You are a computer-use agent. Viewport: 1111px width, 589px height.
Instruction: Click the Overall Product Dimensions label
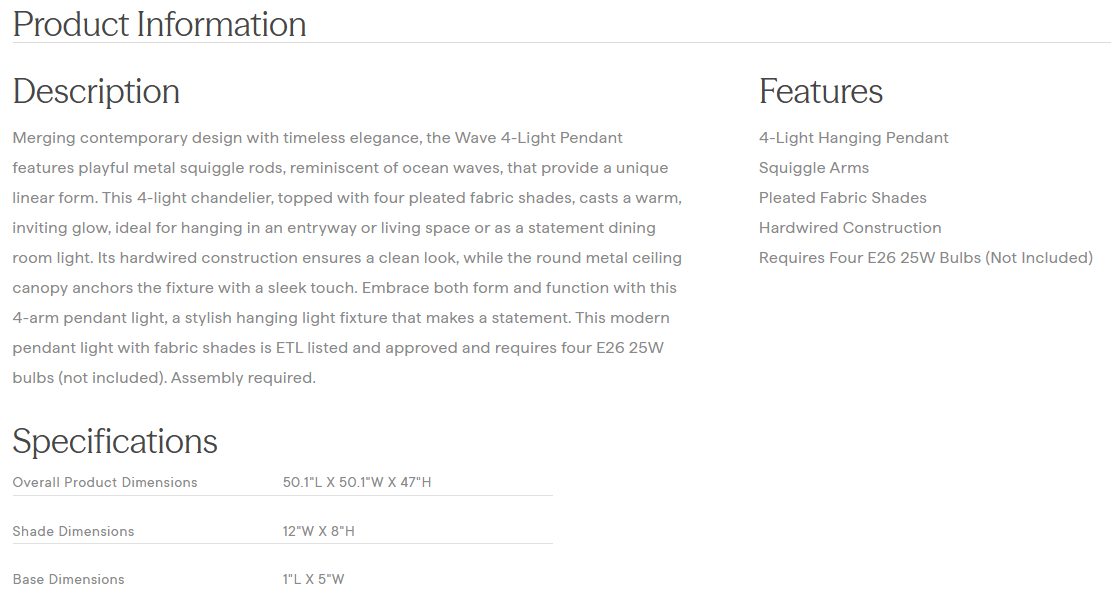[105, 483]
